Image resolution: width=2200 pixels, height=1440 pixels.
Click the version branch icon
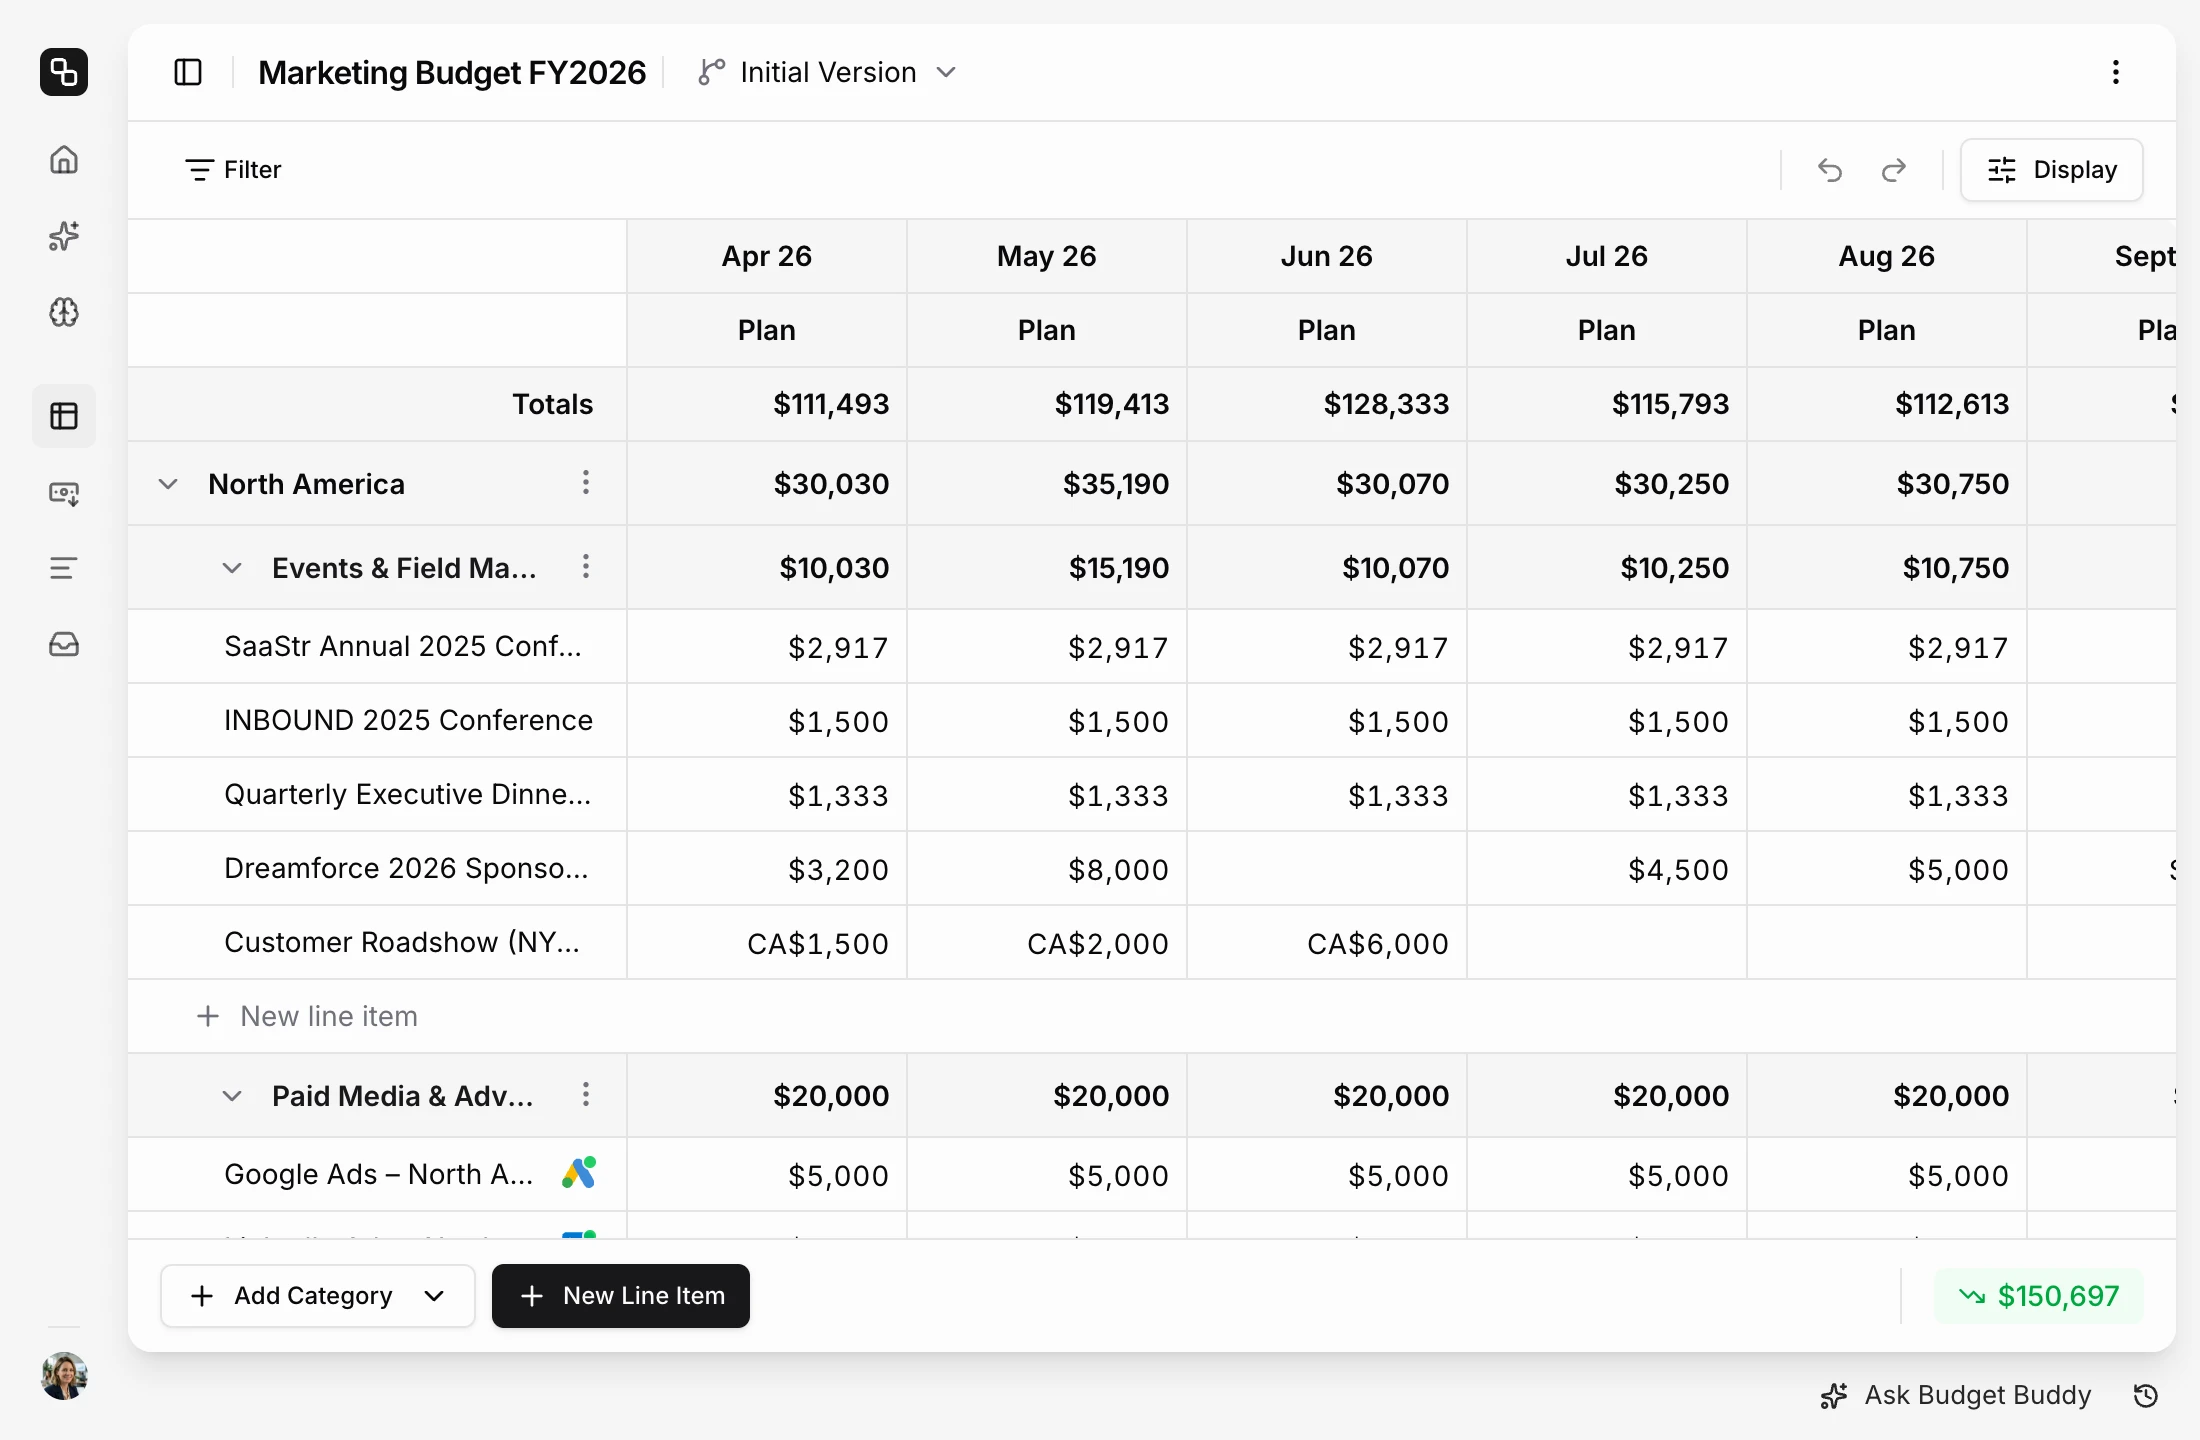tap(711, 72)
